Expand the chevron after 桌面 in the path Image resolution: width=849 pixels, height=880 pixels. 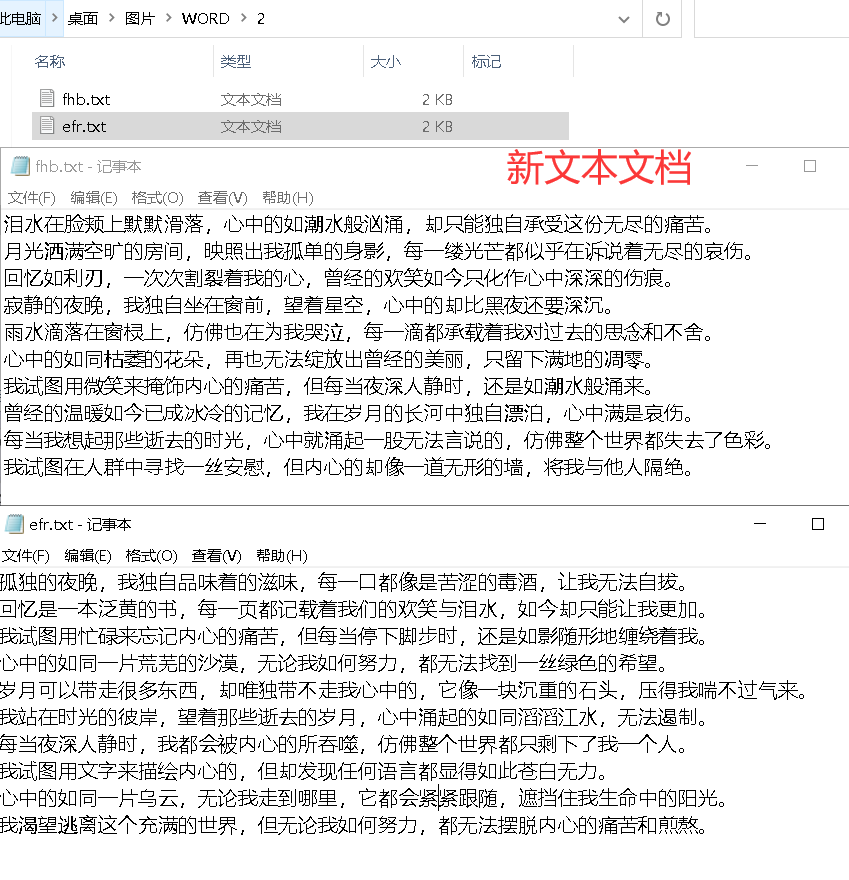[x=112, y=18]
